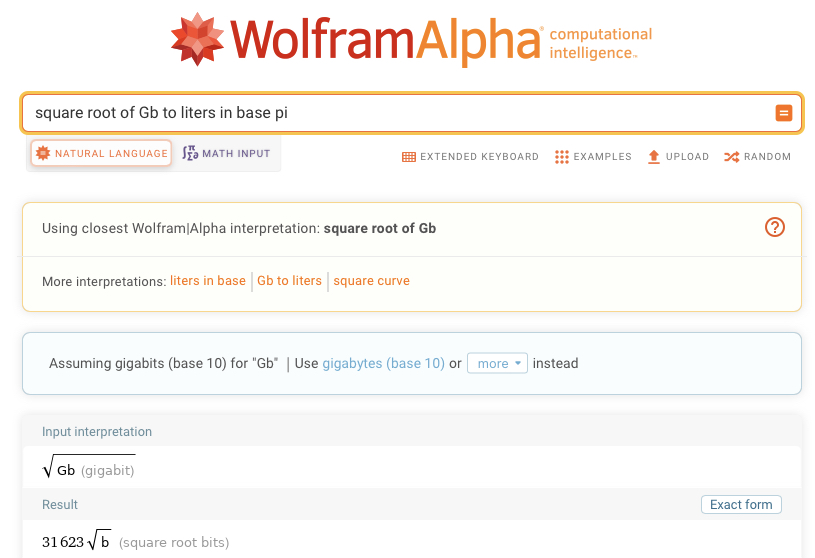The height and width of the screenshot is (558, 815).
Task: Open the 'more' assumptions dropdown
Action: click(x=497, y=363)
